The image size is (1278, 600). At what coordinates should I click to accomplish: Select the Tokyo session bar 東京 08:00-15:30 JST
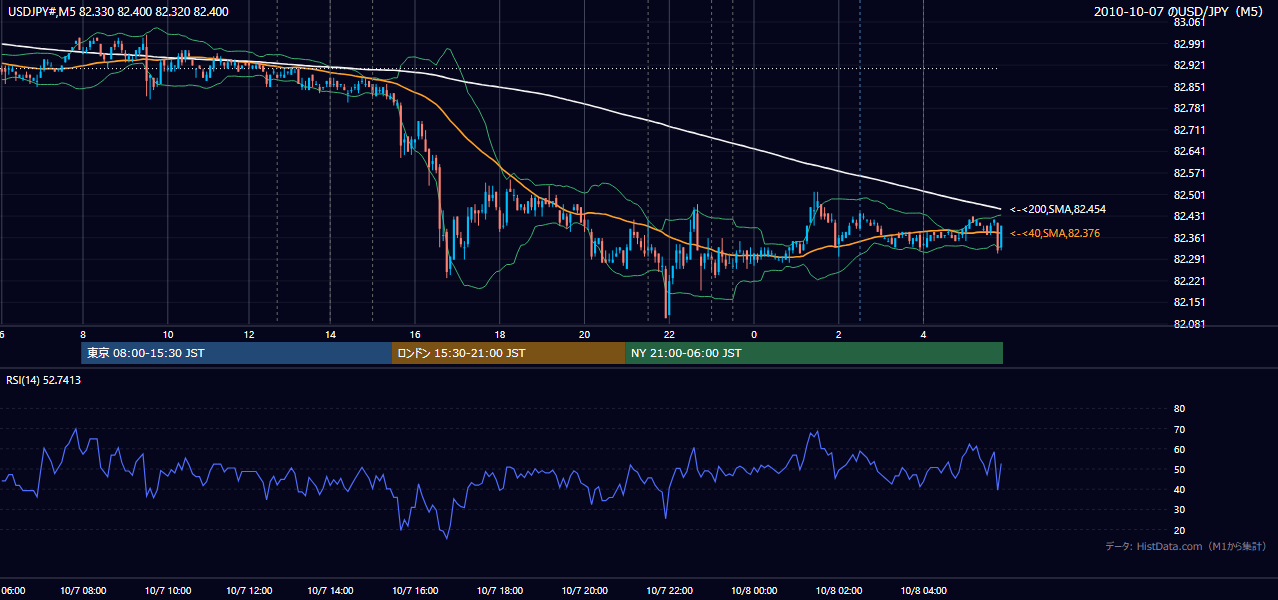click(237, 353)
